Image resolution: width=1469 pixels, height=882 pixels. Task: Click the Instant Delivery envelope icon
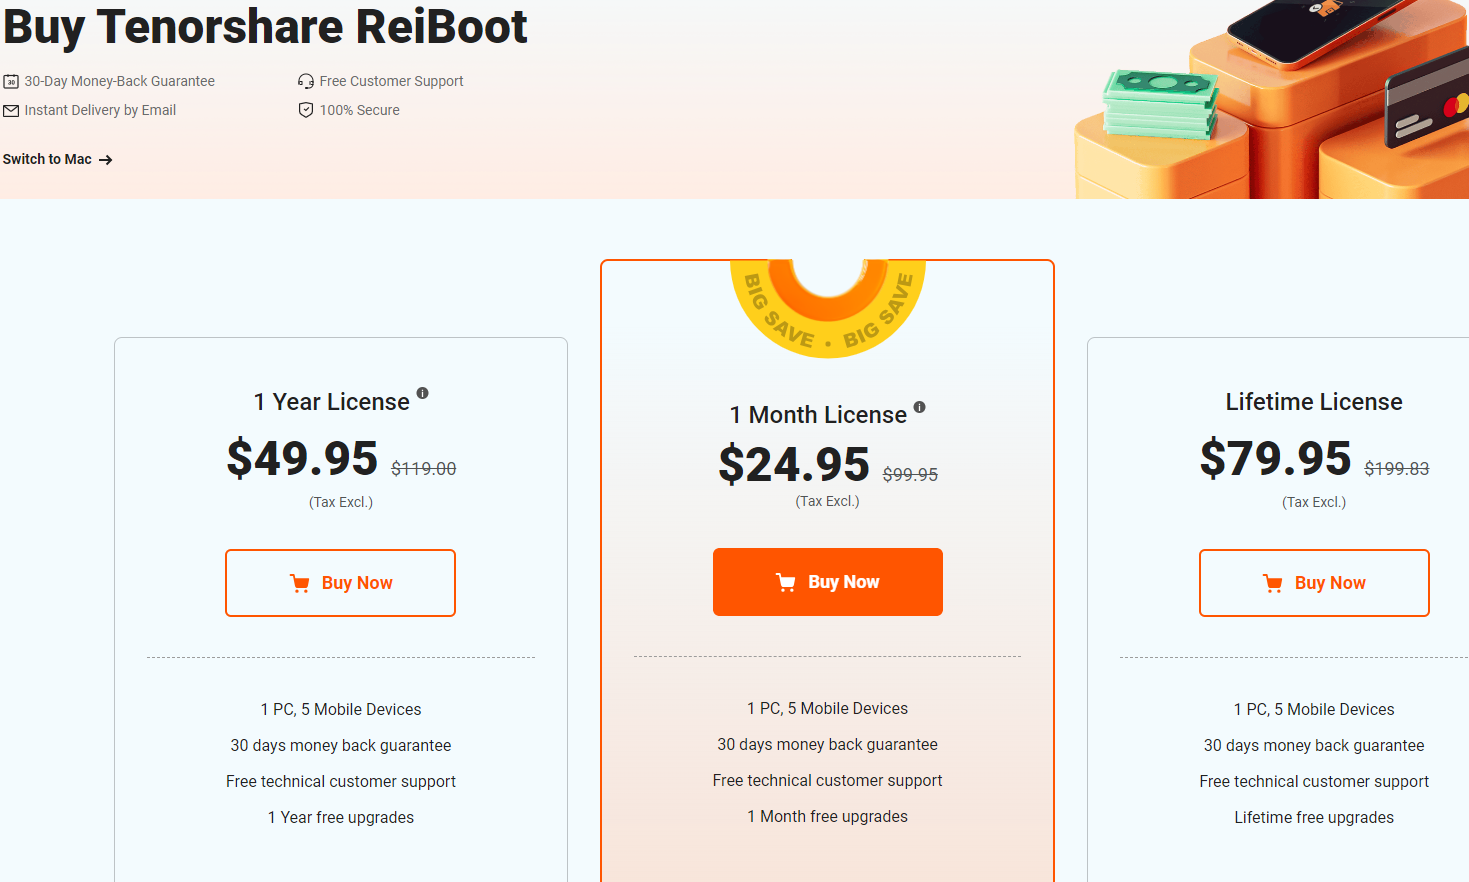[x=11, y=110]
